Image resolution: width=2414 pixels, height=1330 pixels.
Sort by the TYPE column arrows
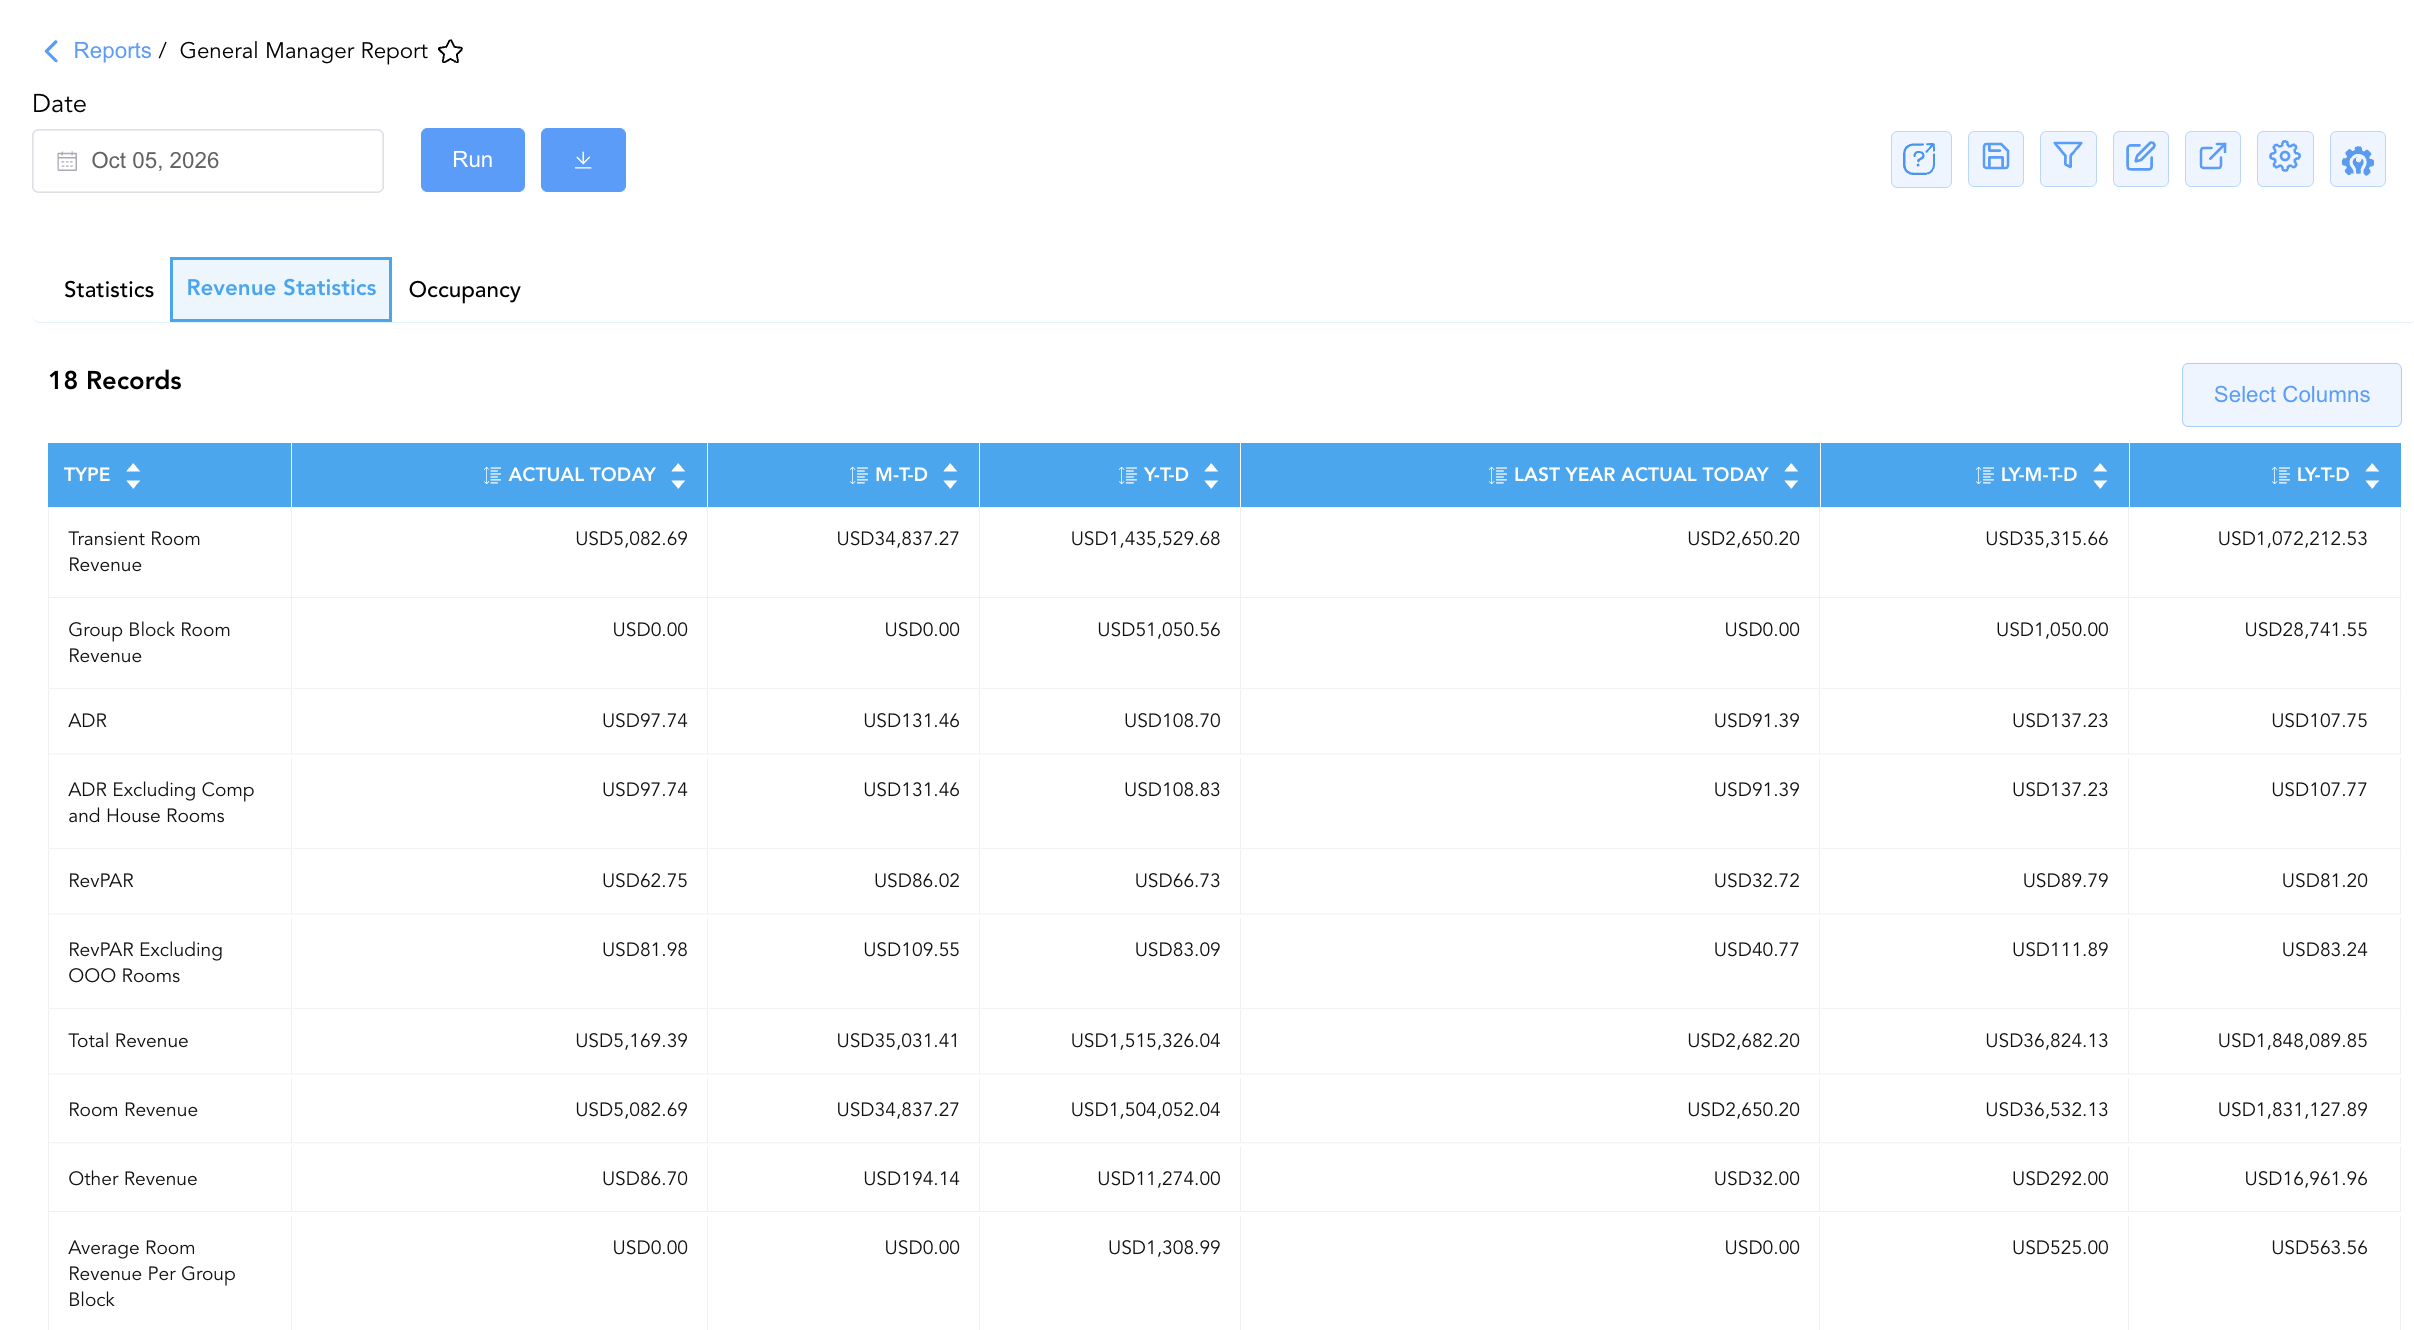point(133,475)
